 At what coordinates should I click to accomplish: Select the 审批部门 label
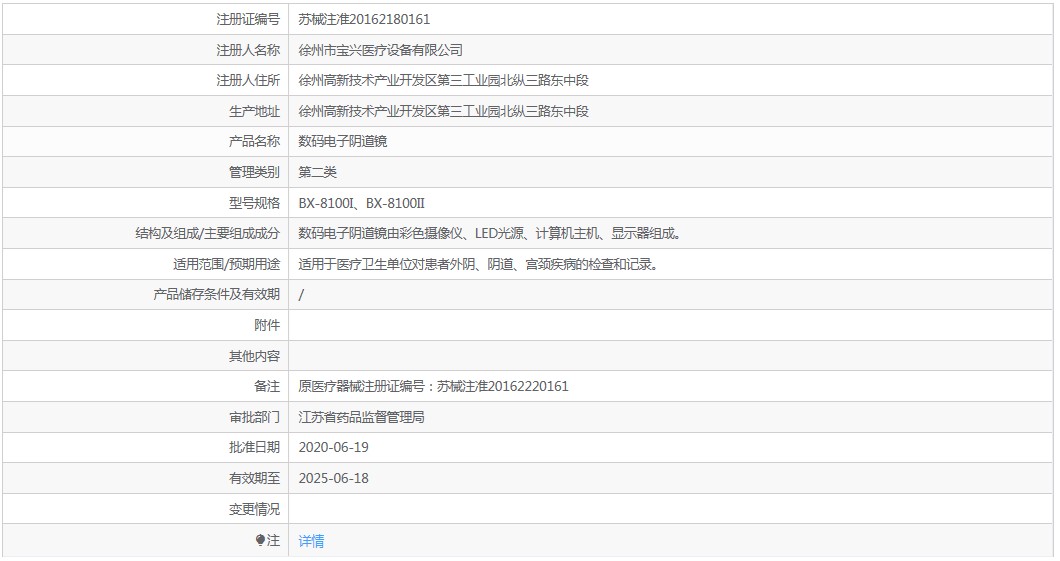[254, 417]
